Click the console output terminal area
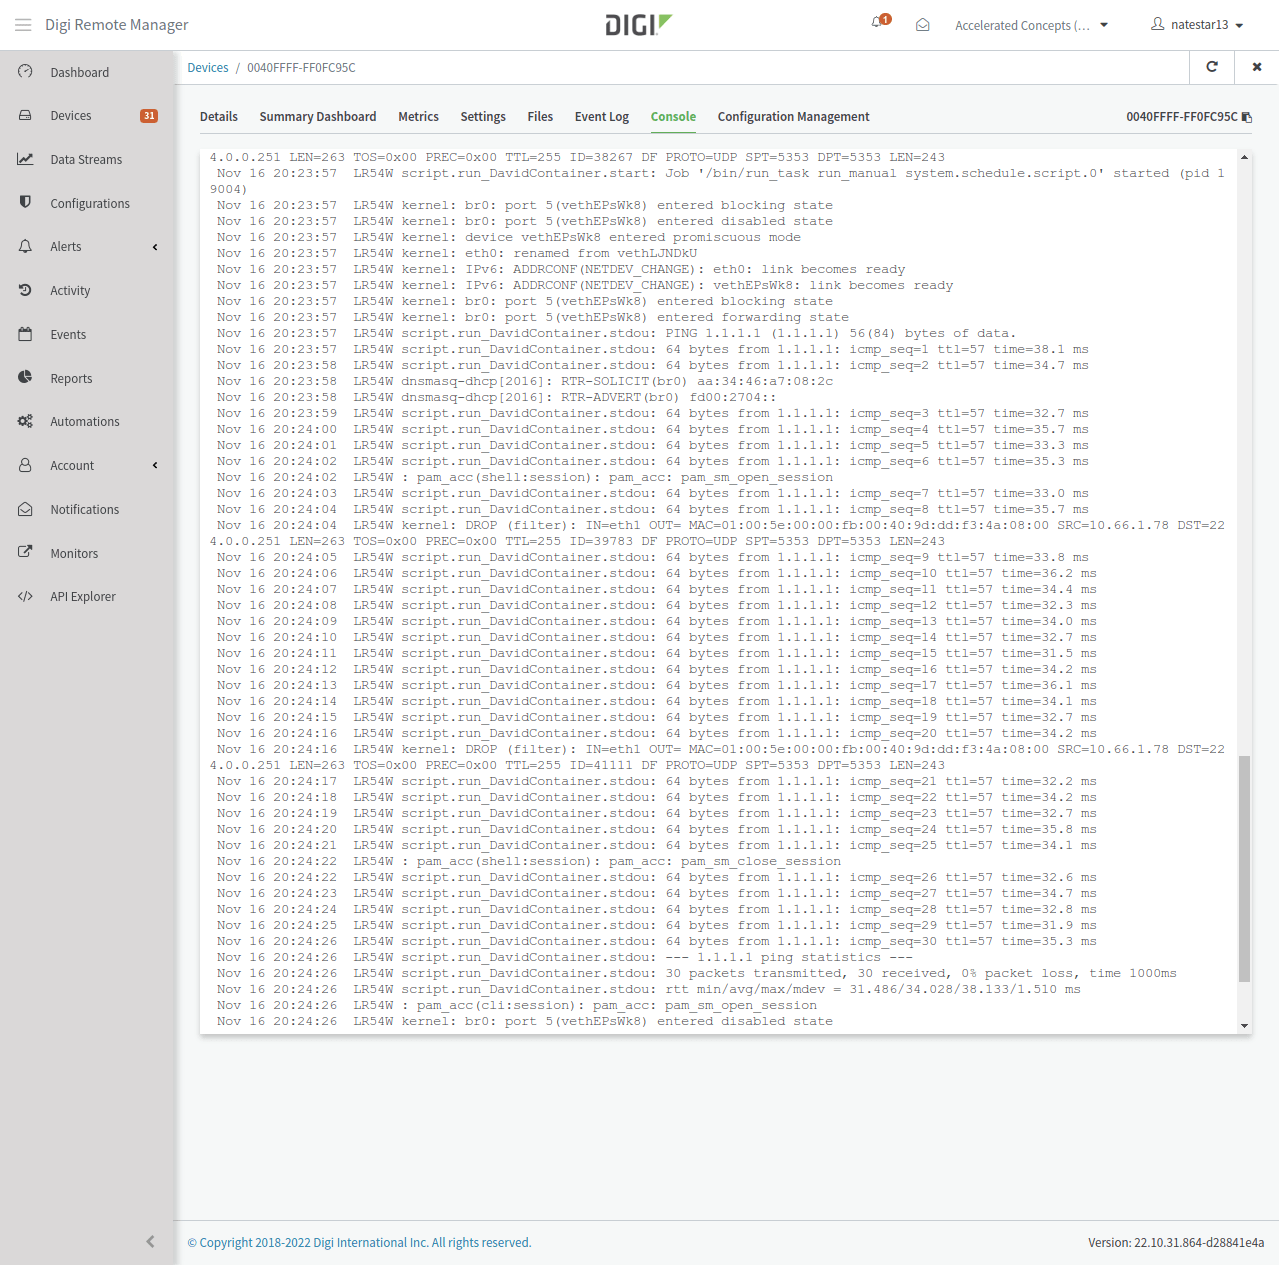The height and width of the screenshot is (1265, 1279). click(718, 590)
